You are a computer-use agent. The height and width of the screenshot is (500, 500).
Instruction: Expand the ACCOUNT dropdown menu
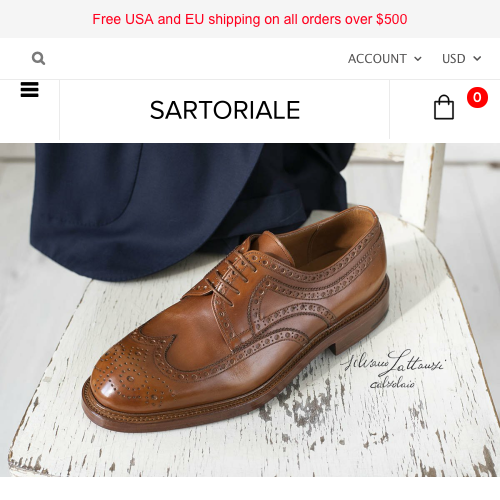click(x=385, y=59)
